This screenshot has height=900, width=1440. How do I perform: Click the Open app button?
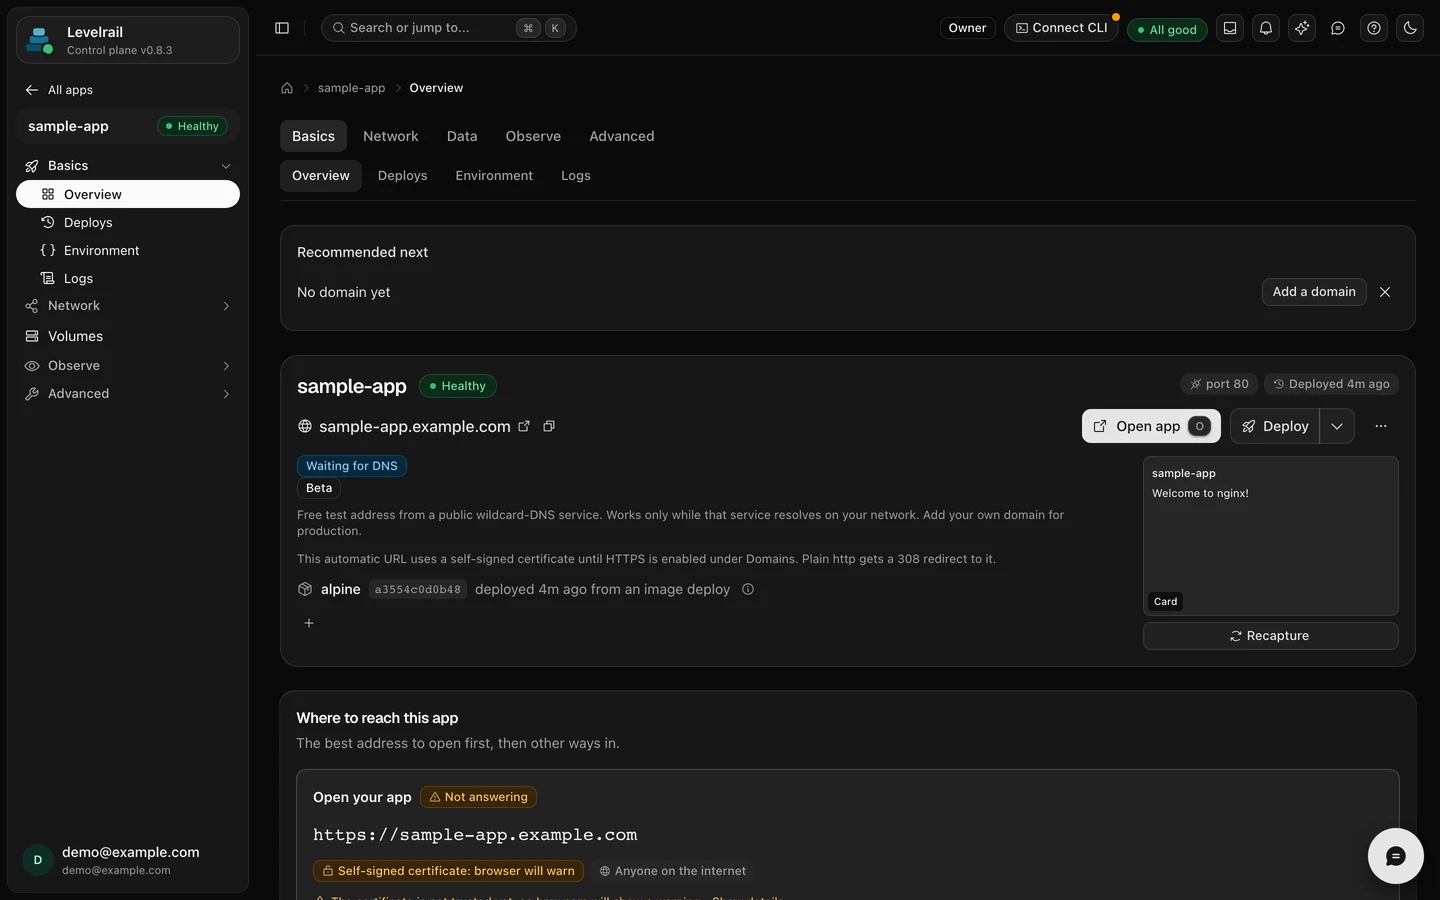1151,426
